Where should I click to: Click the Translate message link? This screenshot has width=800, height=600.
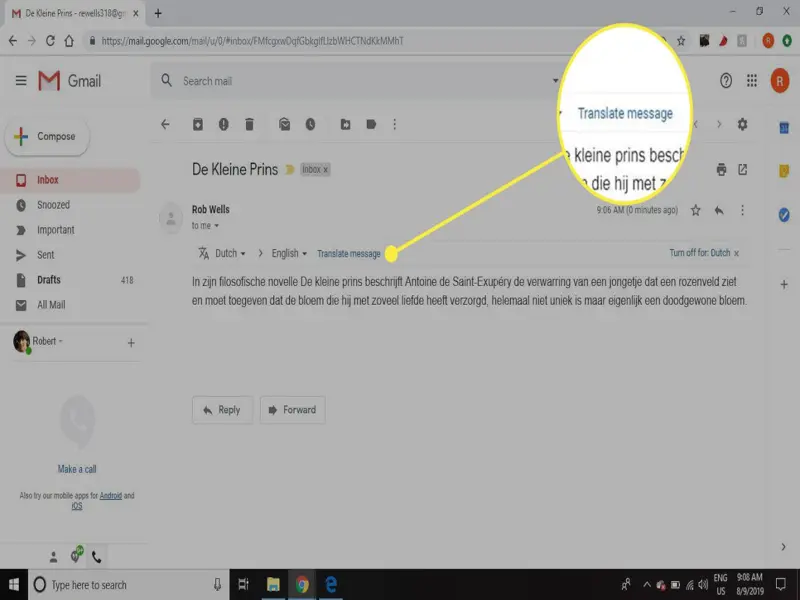348,253
